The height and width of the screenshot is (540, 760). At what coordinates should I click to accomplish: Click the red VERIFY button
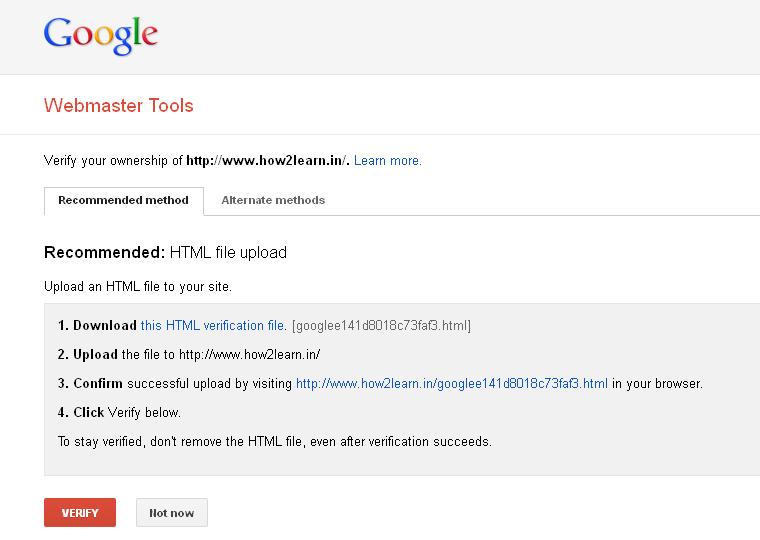point(80,512)
